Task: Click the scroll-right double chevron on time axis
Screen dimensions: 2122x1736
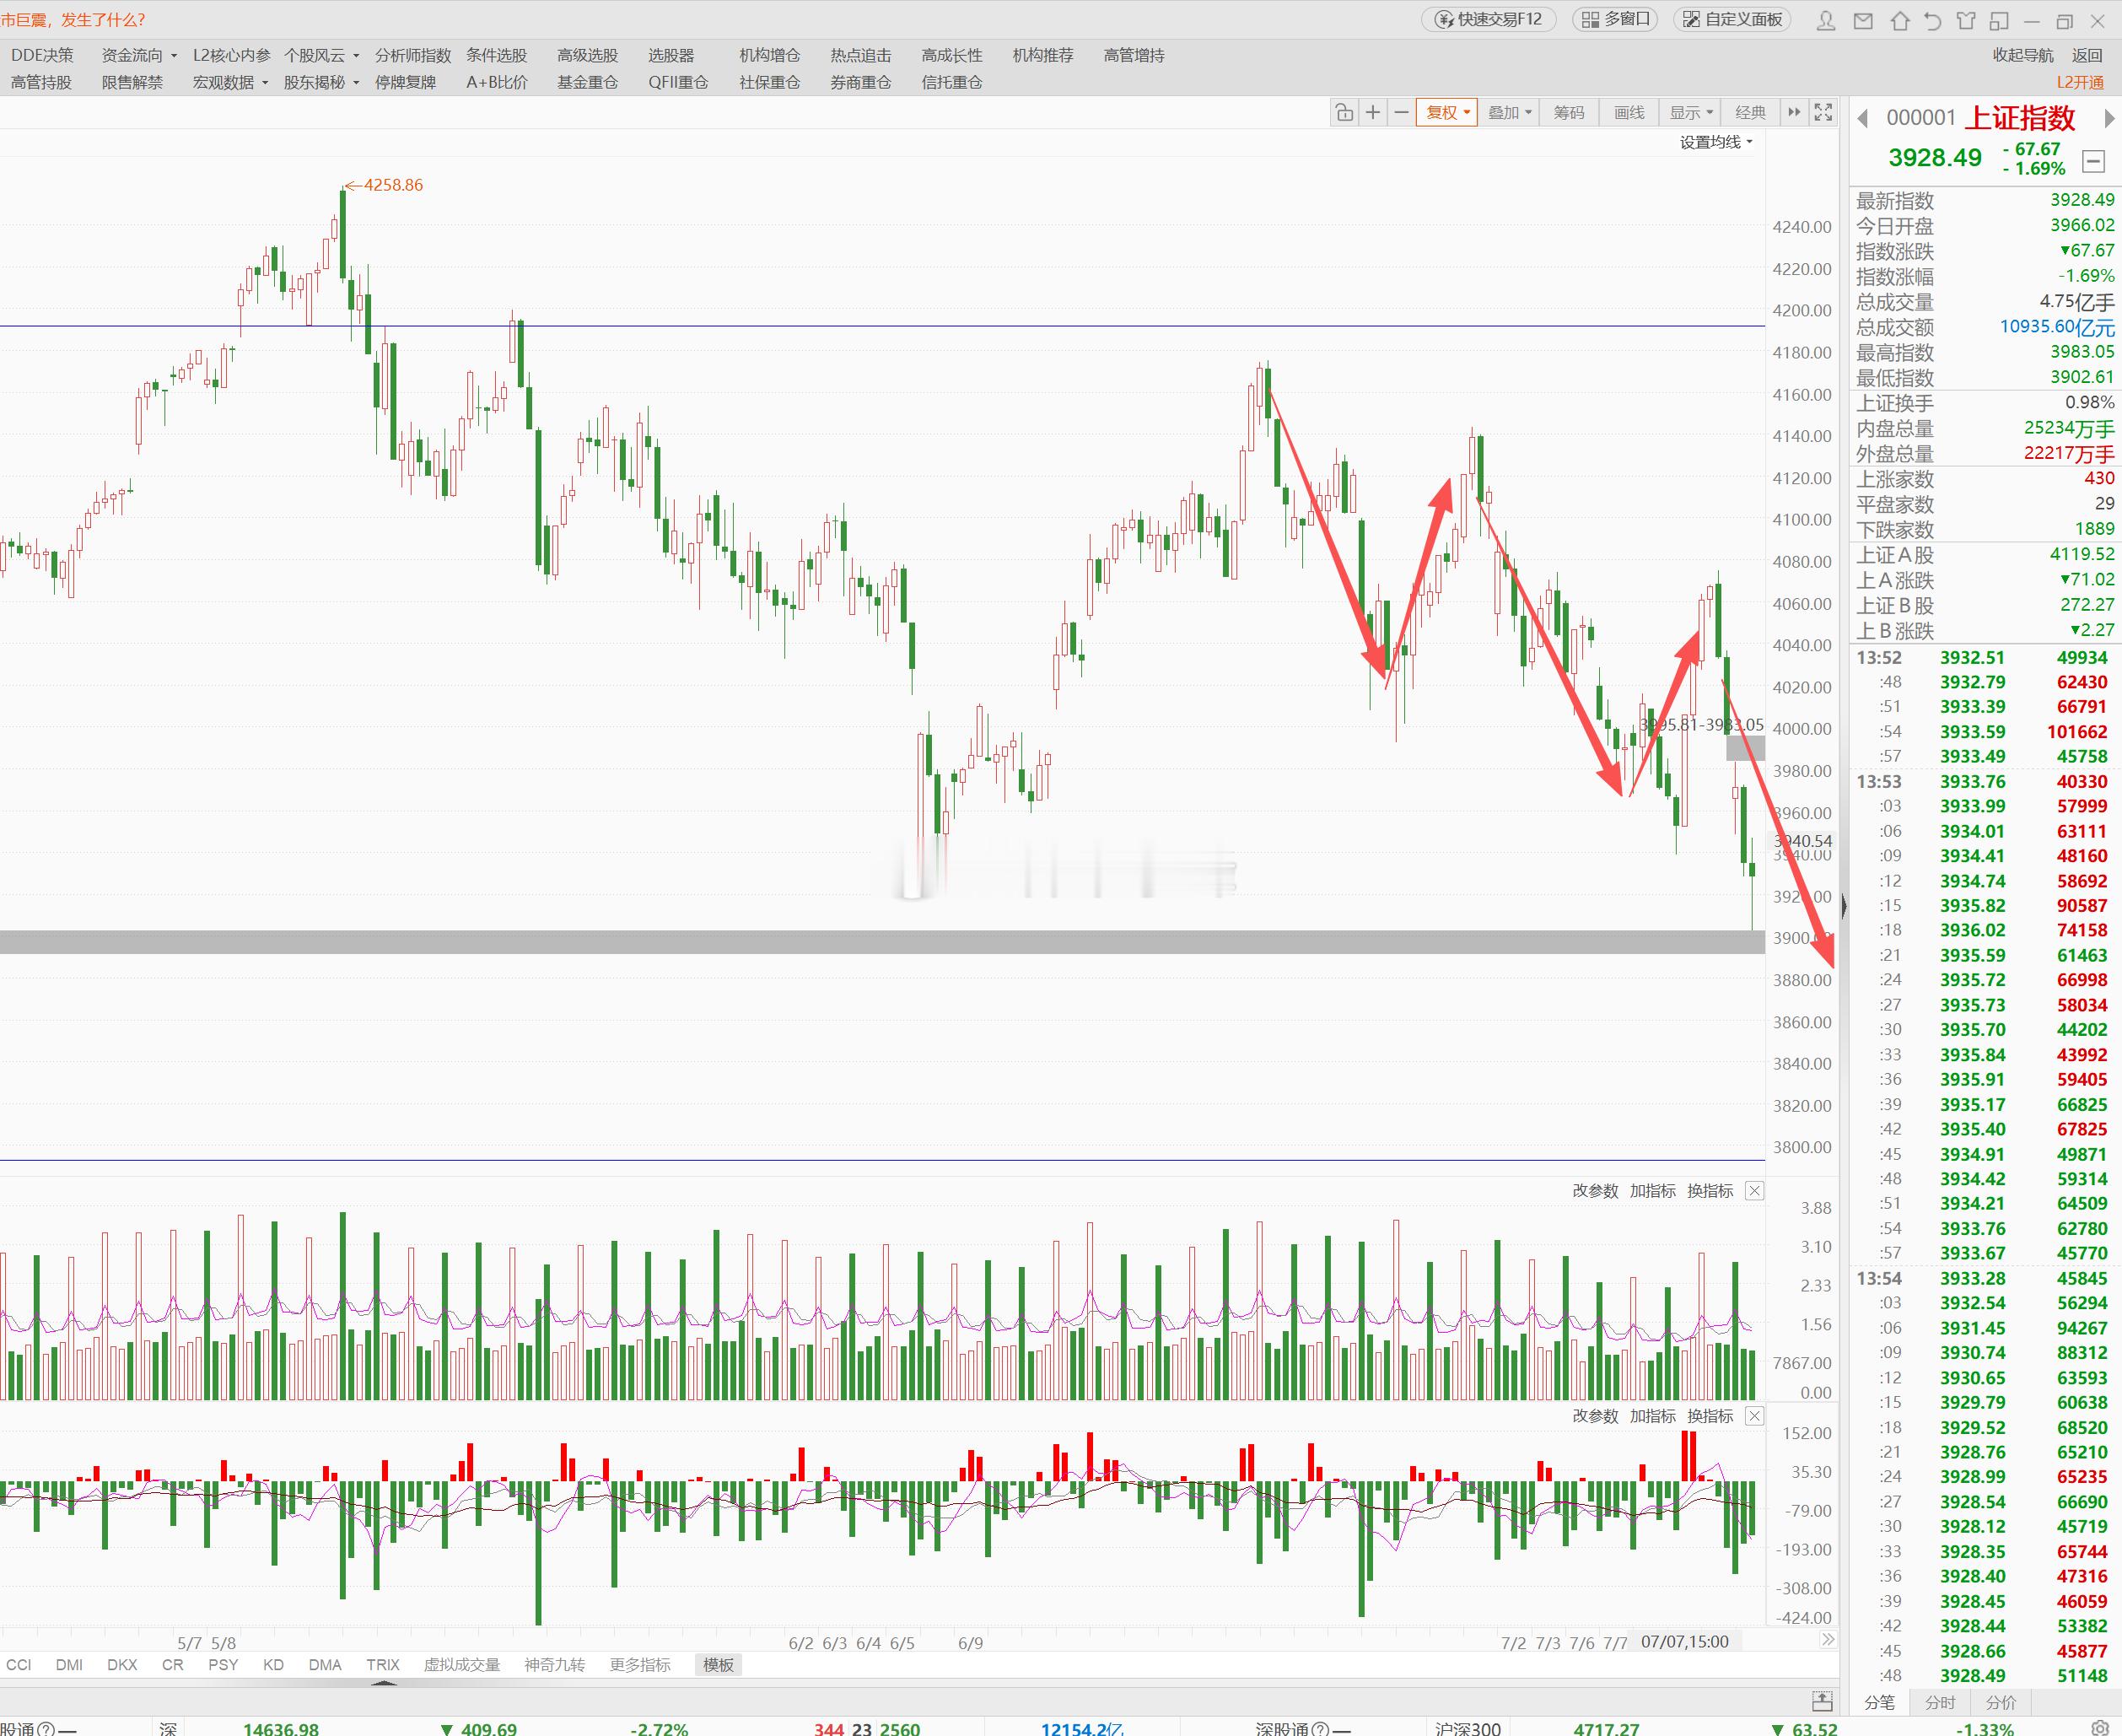Action: click(1828, 1640)
